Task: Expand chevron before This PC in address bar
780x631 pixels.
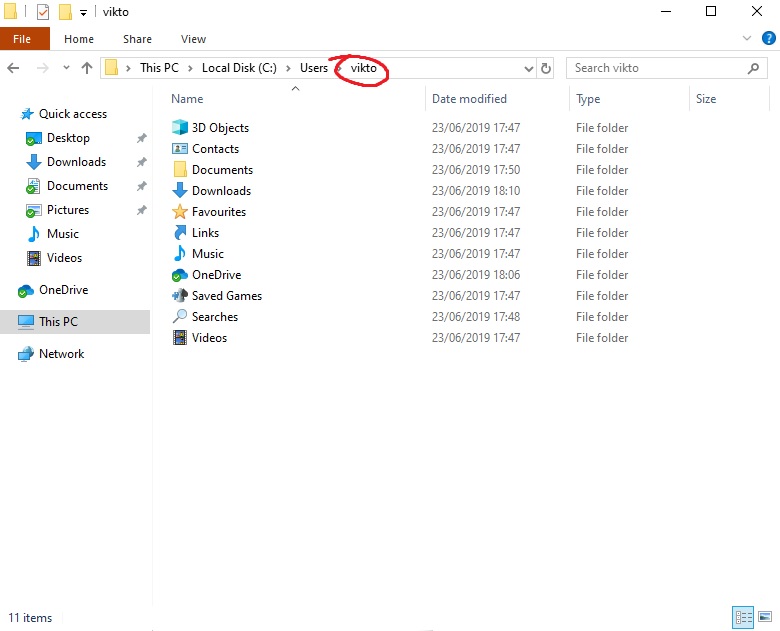Action: (128, 68)
